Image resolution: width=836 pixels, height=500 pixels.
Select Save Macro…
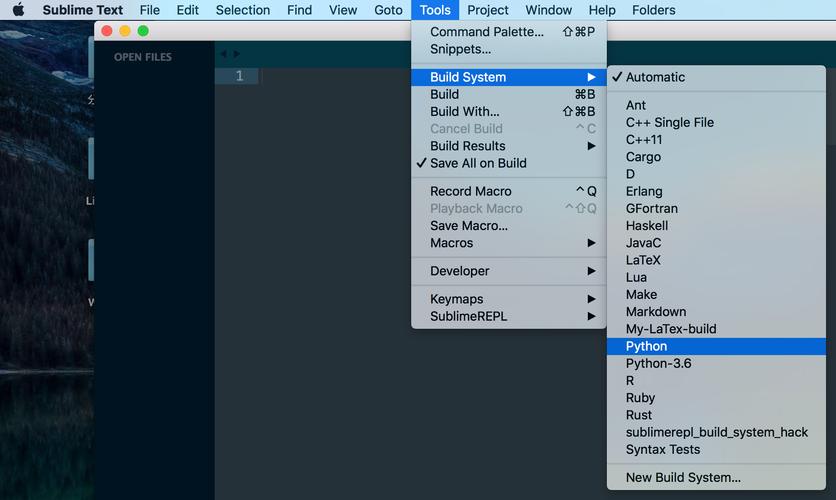tap(509, 225)
